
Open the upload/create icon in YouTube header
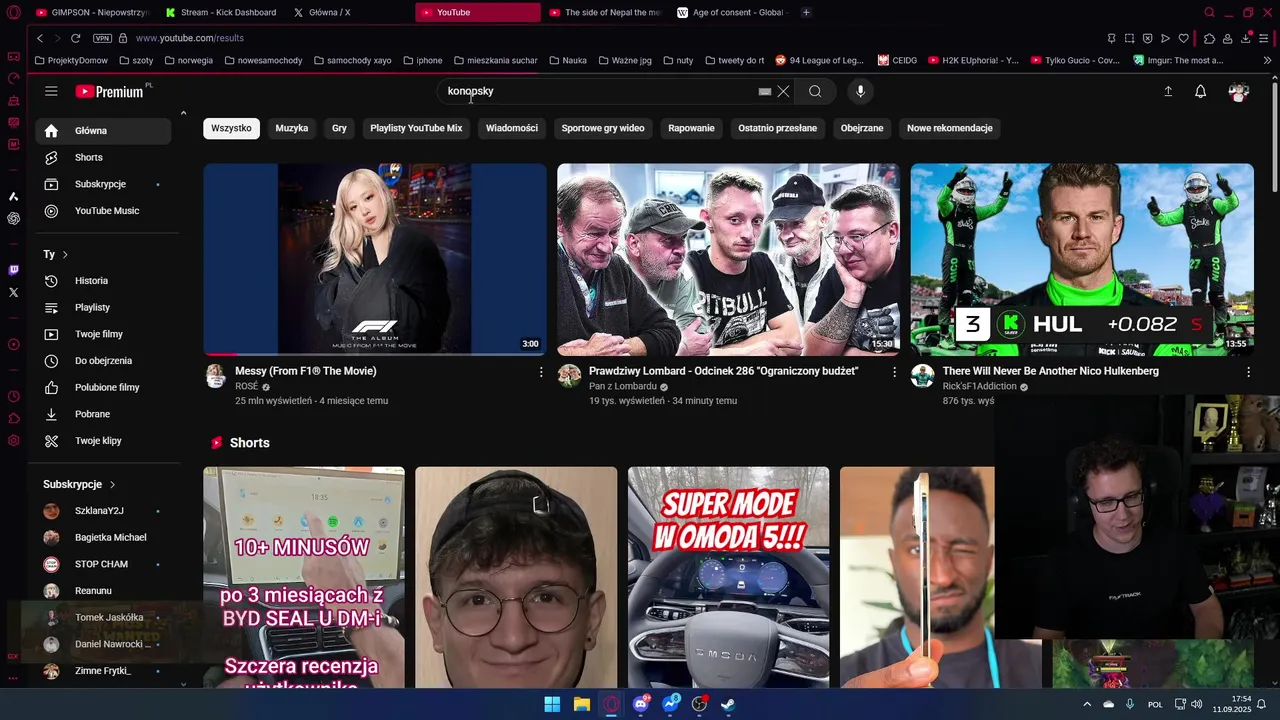(1168, 91)
